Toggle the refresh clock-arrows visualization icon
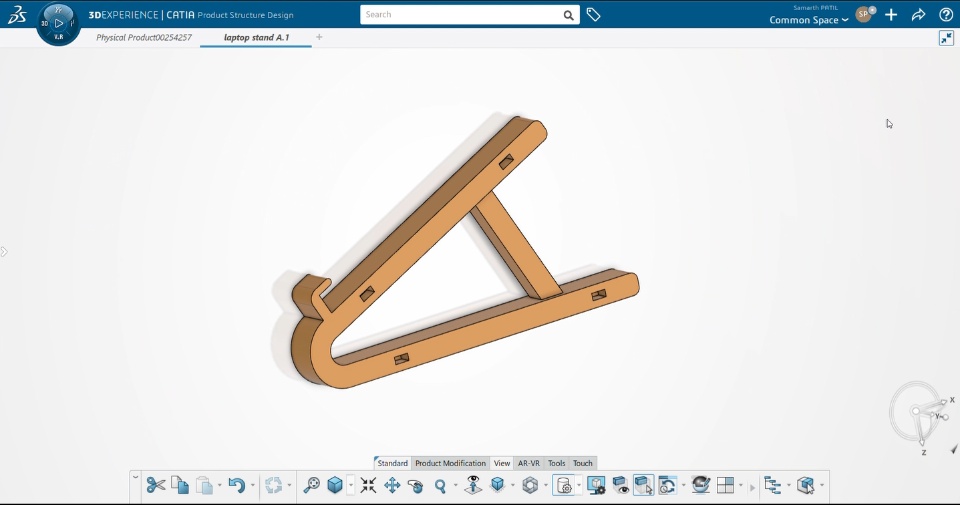The width and height of the screenshot is (960, 505). (667, 485)
